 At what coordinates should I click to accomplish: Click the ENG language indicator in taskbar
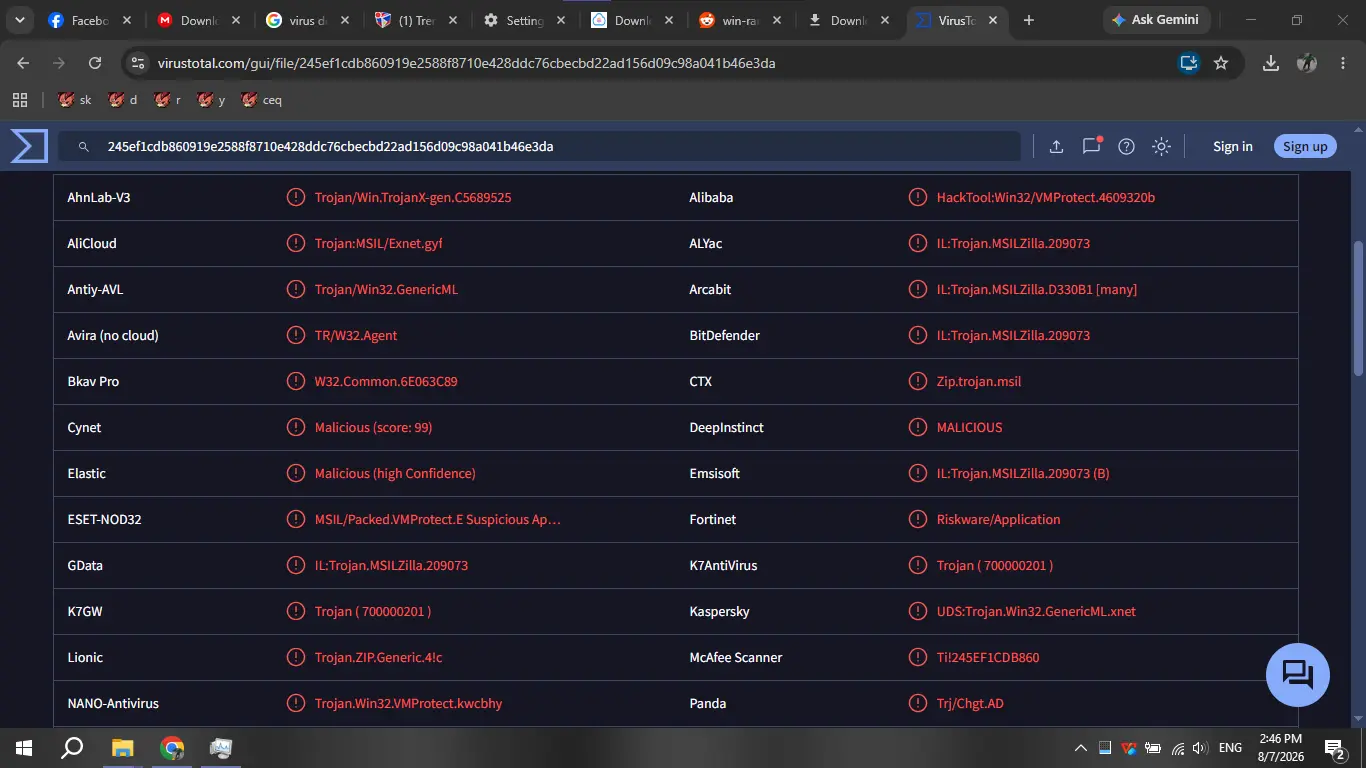click(x=1230, y=748)
